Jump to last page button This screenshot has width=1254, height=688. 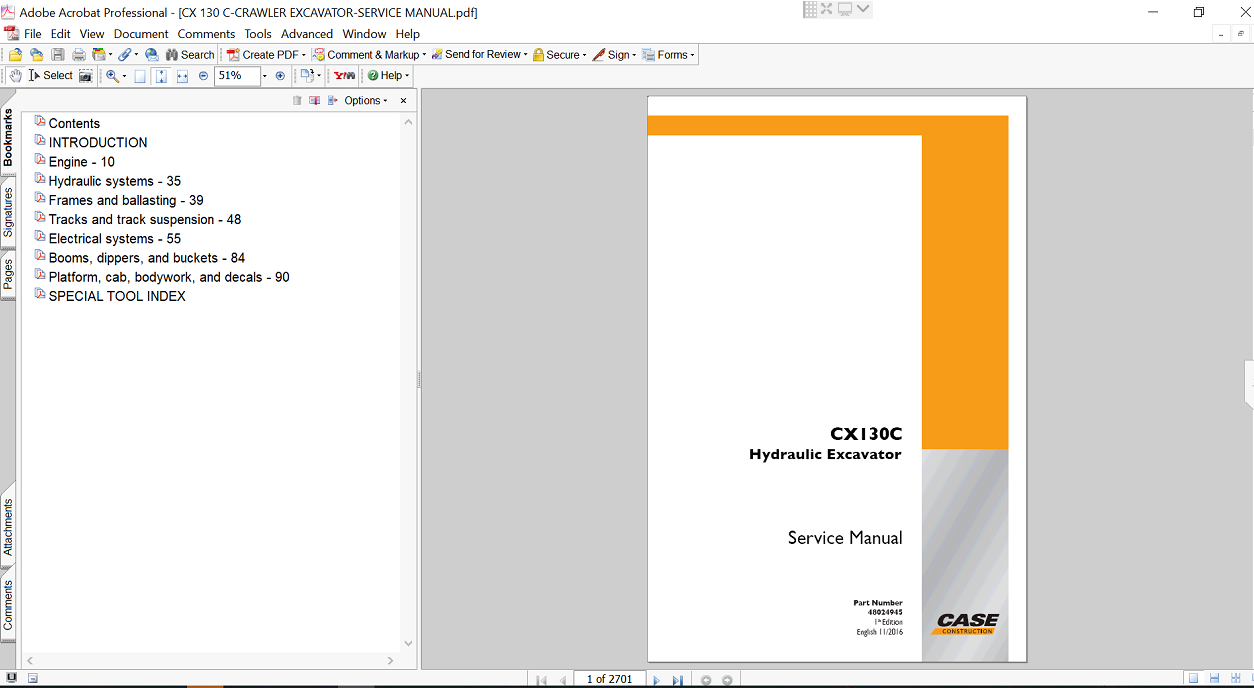[677, 680]
